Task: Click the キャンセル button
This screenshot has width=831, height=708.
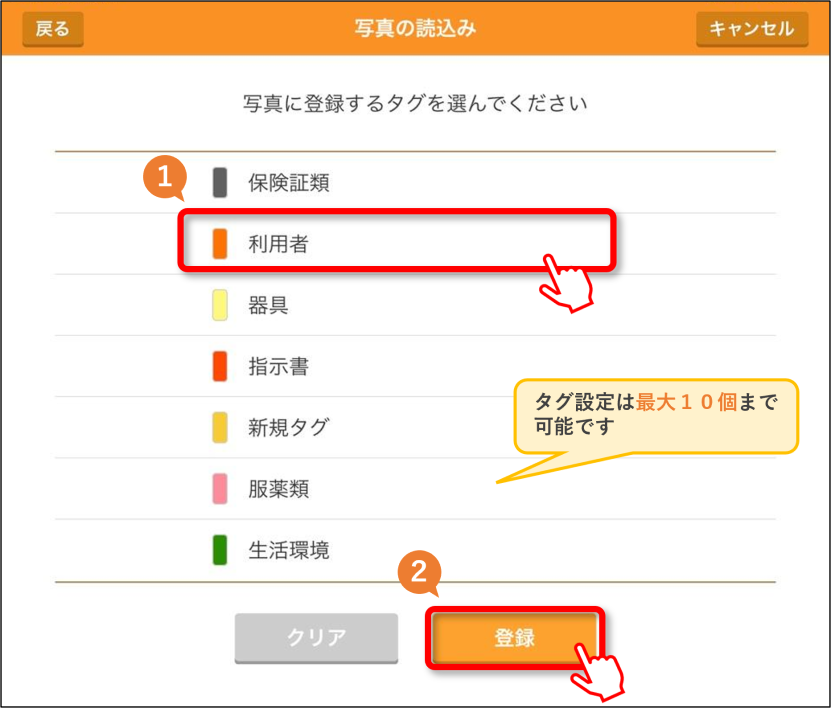Action: (x=752, y=29)
